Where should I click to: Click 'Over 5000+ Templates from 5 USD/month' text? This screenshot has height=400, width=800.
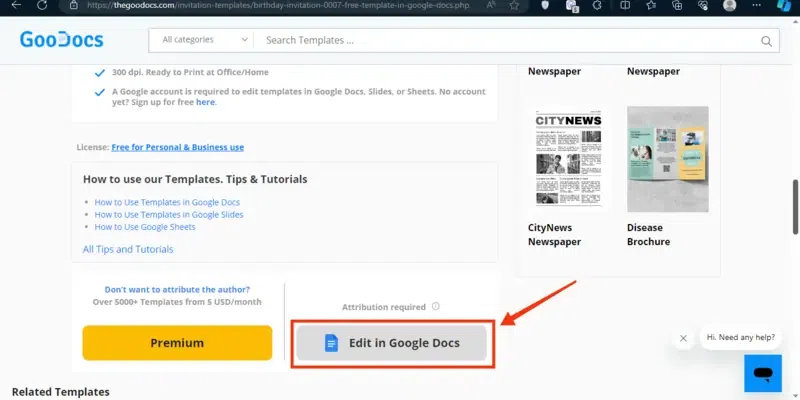coord(177,302)
